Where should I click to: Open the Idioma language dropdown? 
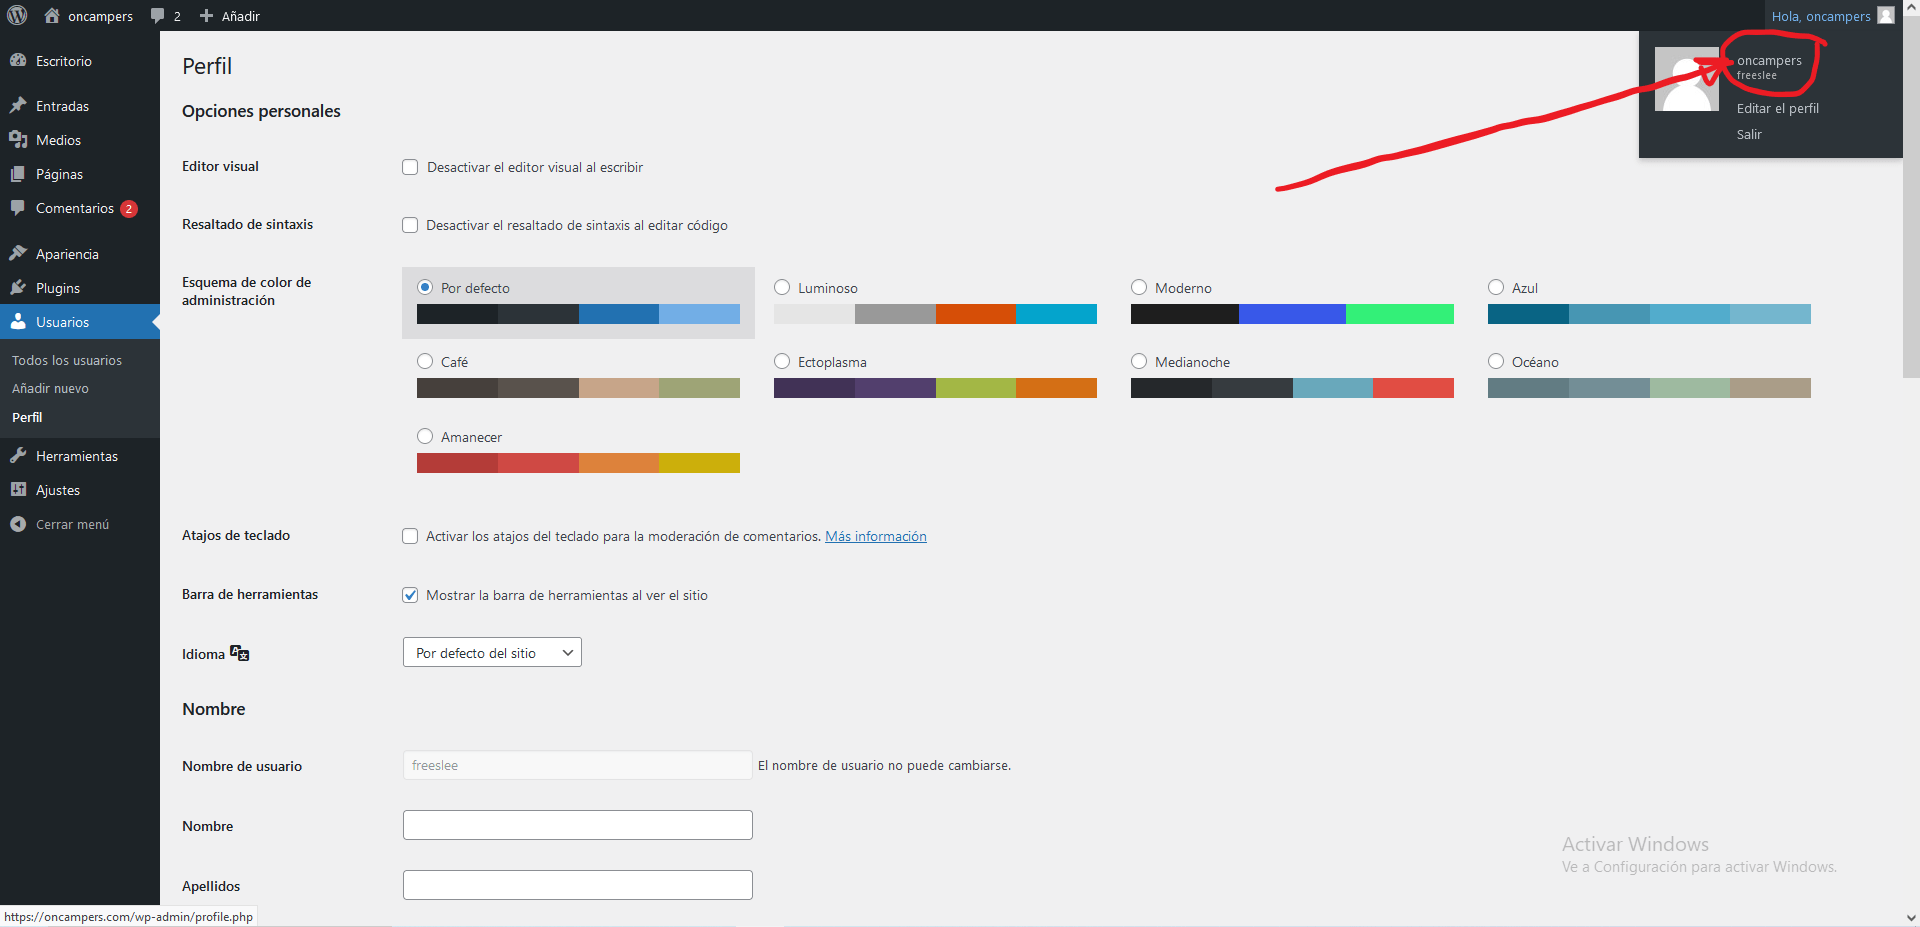(492, 652)
